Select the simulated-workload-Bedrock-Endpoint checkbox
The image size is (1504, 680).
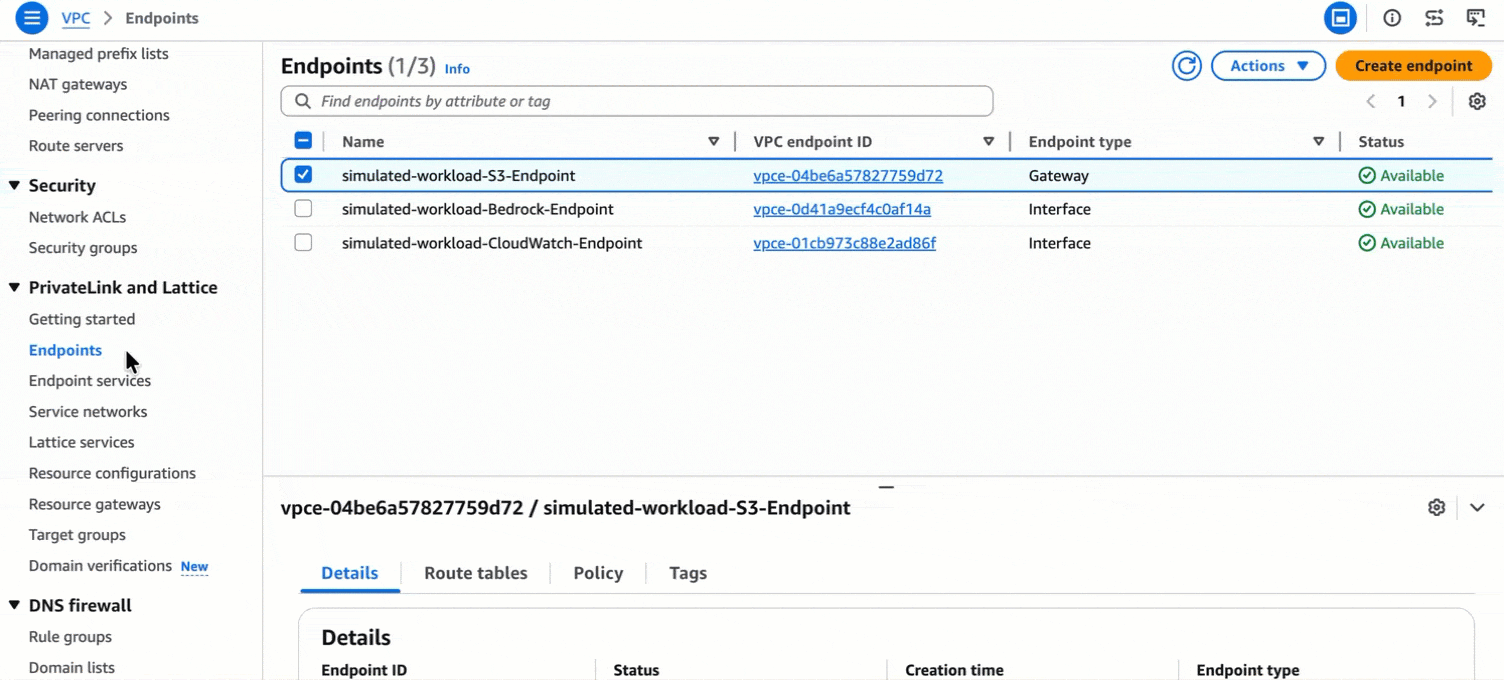303,209
